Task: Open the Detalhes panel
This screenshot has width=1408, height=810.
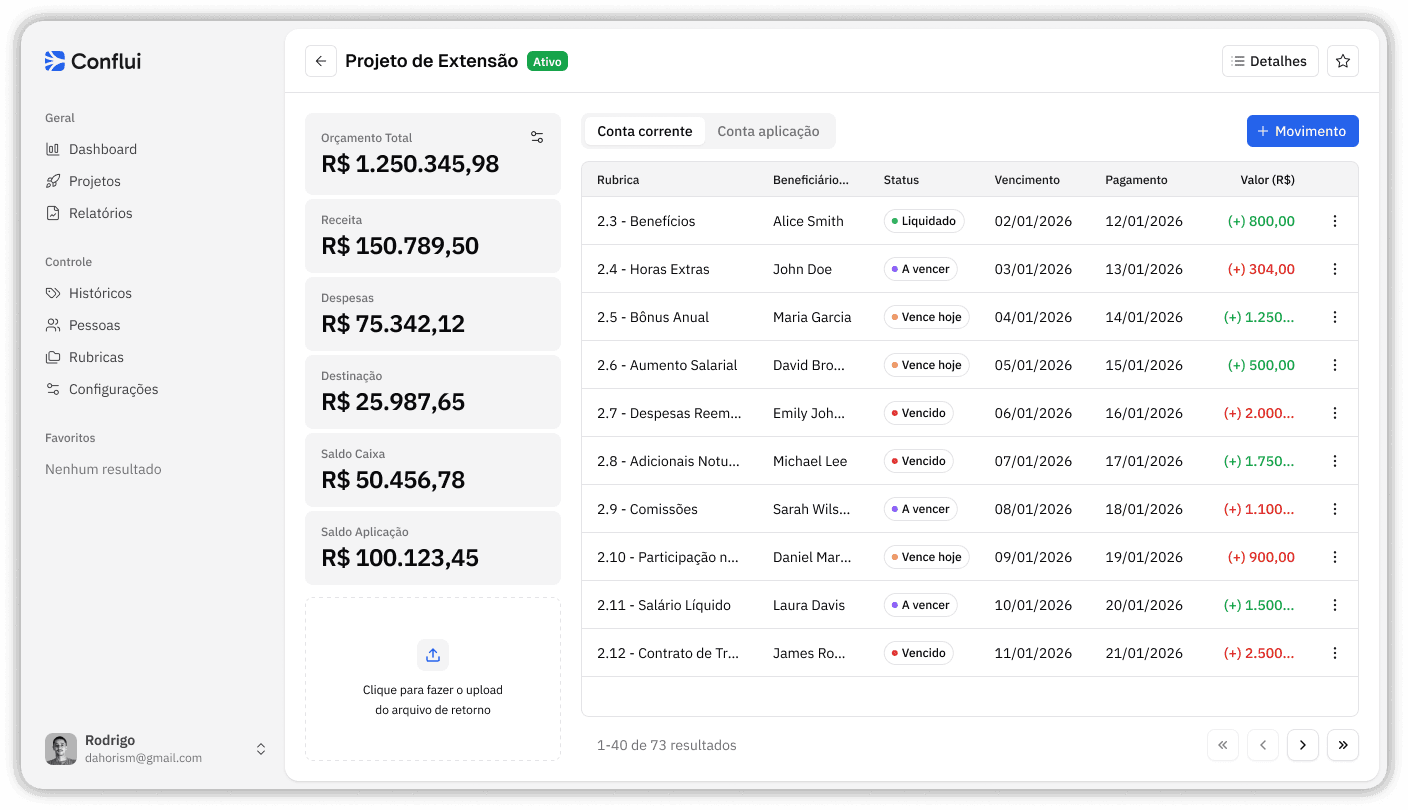Action: (x=1270, y=61)
